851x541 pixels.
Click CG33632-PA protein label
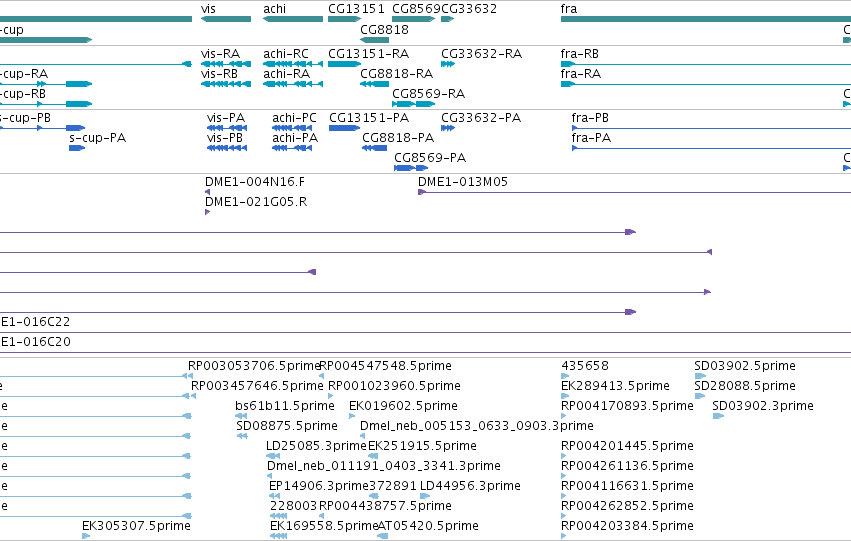click(481, 118)
